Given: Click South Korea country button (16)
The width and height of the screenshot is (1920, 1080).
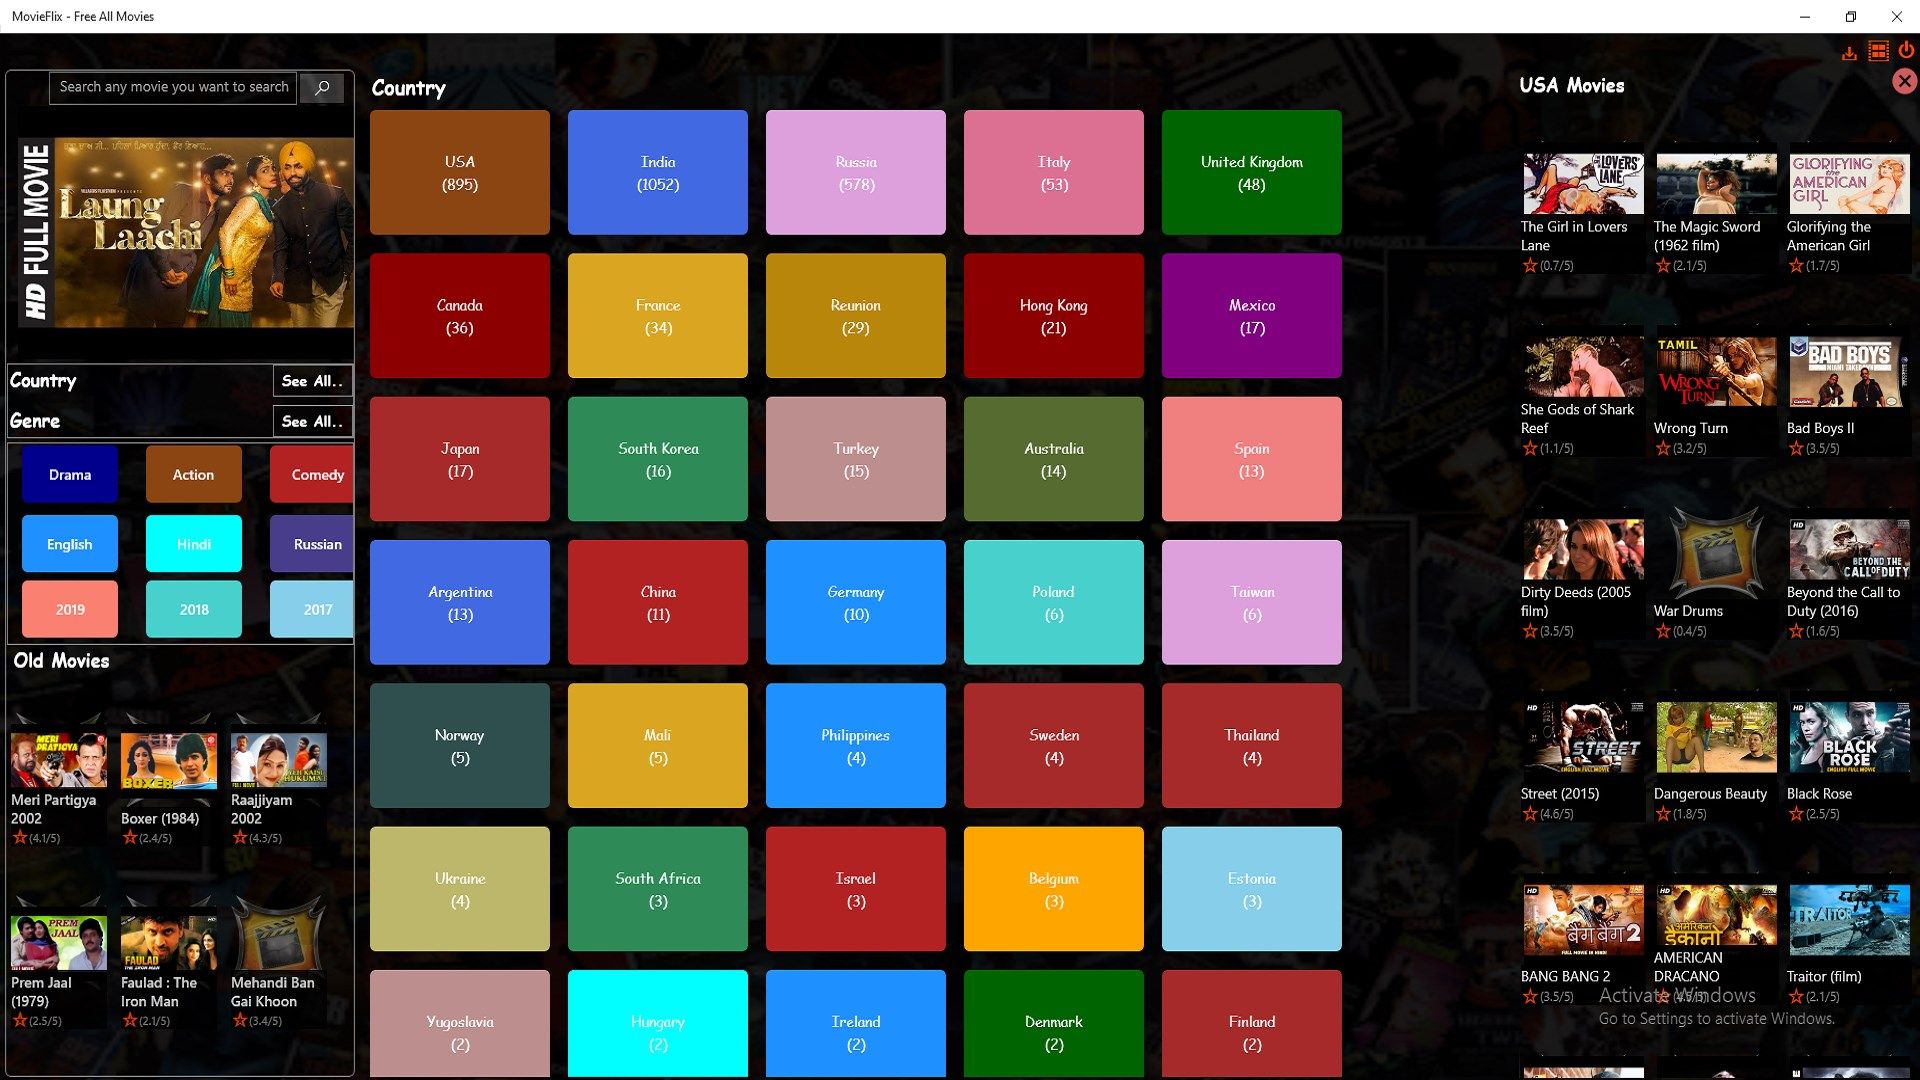Looking at the screenshot, I should point(657,458).
